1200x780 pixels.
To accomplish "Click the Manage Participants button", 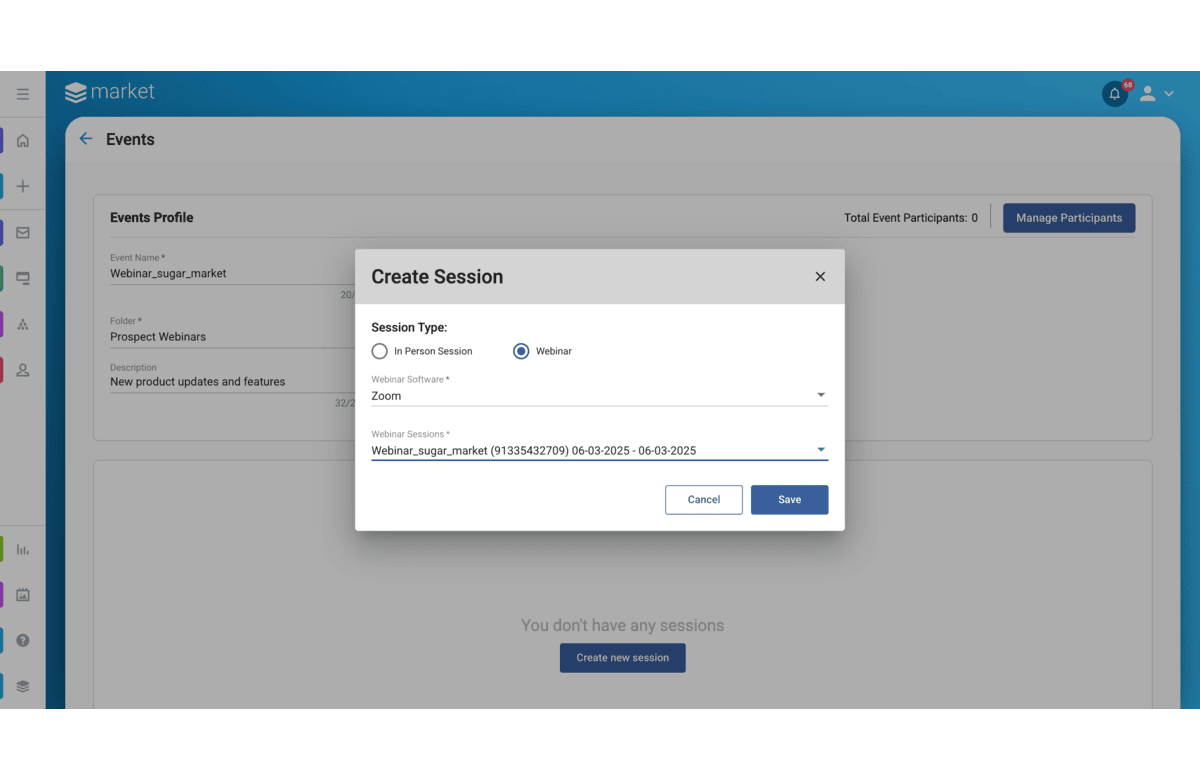I will tap(1068, 218).
